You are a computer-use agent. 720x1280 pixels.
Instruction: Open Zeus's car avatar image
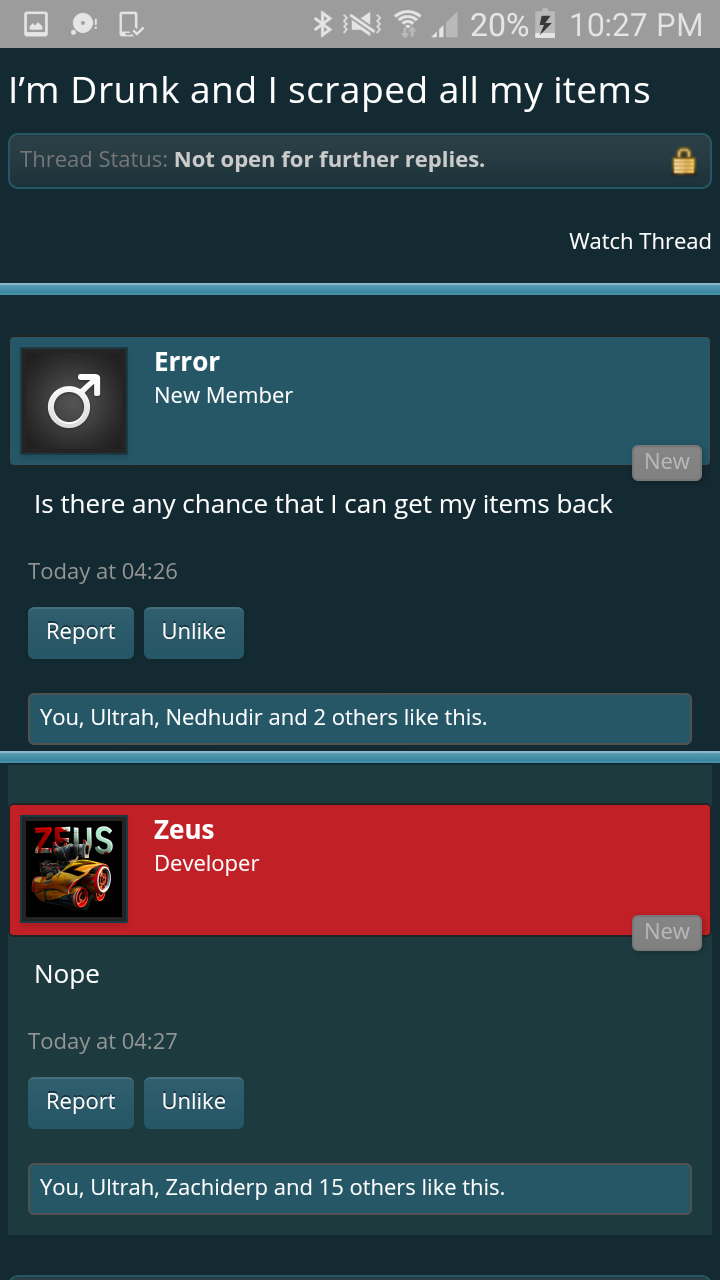74,870
